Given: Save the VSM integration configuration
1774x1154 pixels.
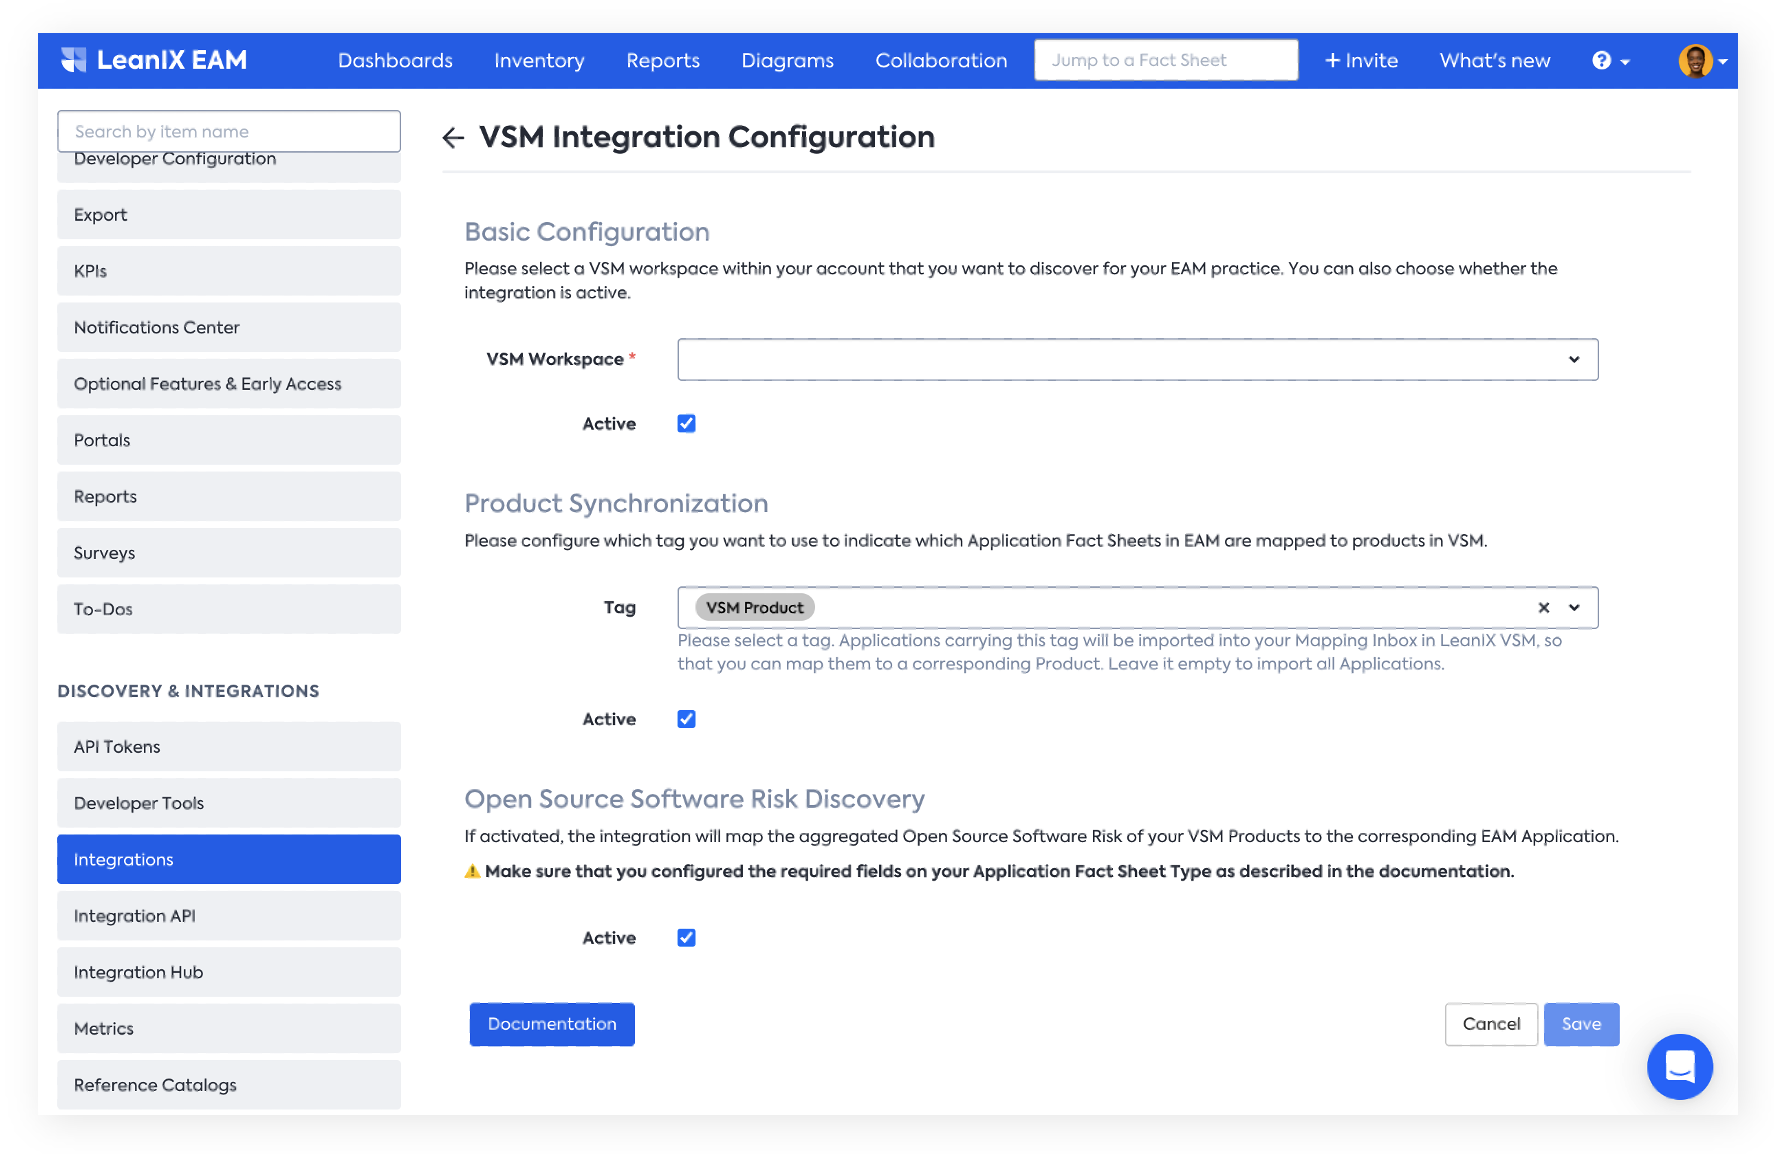Looking at the screenshot, I should [1581, 1024].
